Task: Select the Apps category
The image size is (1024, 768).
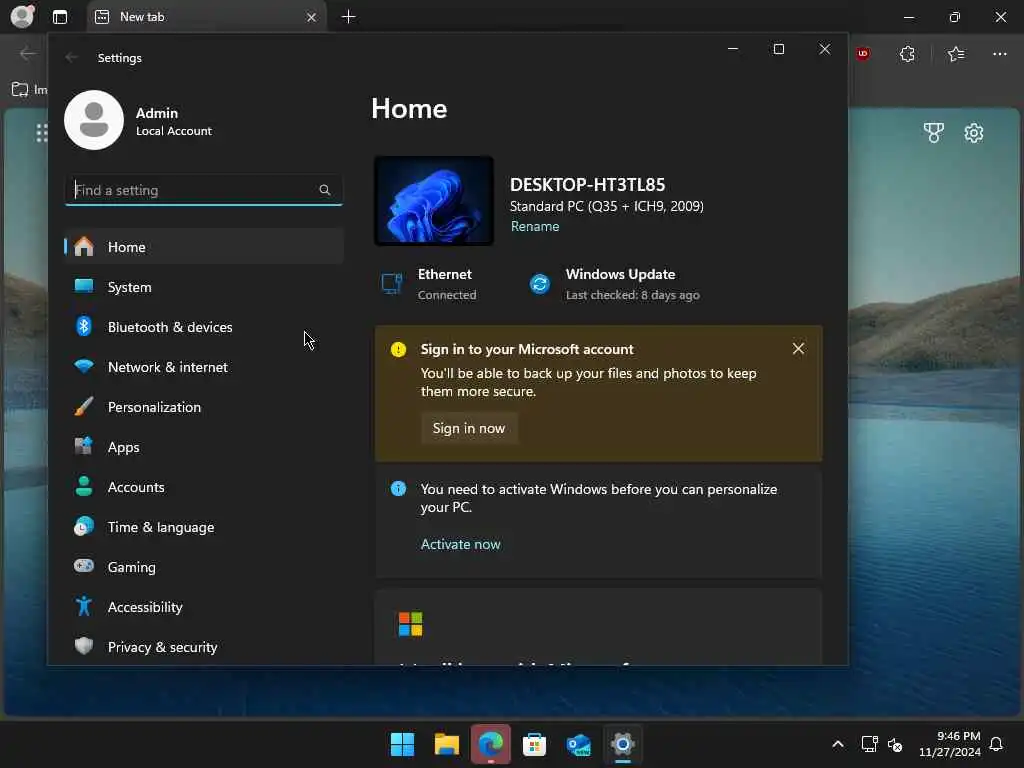Action: (204, 447)
